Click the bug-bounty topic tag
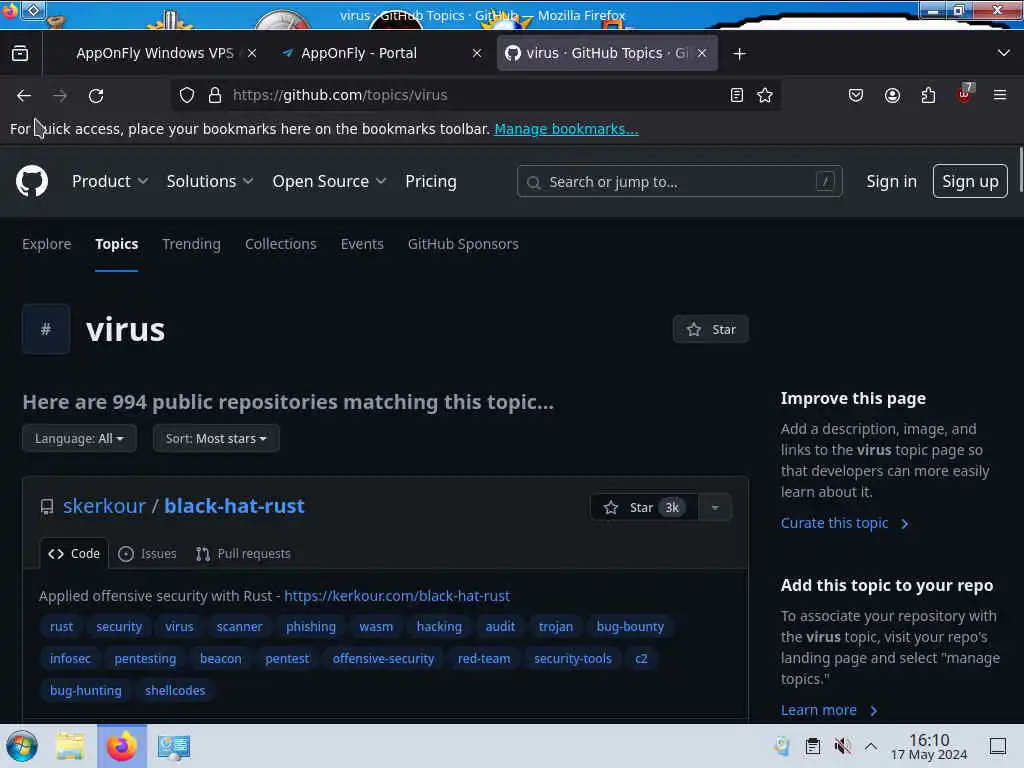This screenshot has width=1024, height=768. [x=630, y=627]
